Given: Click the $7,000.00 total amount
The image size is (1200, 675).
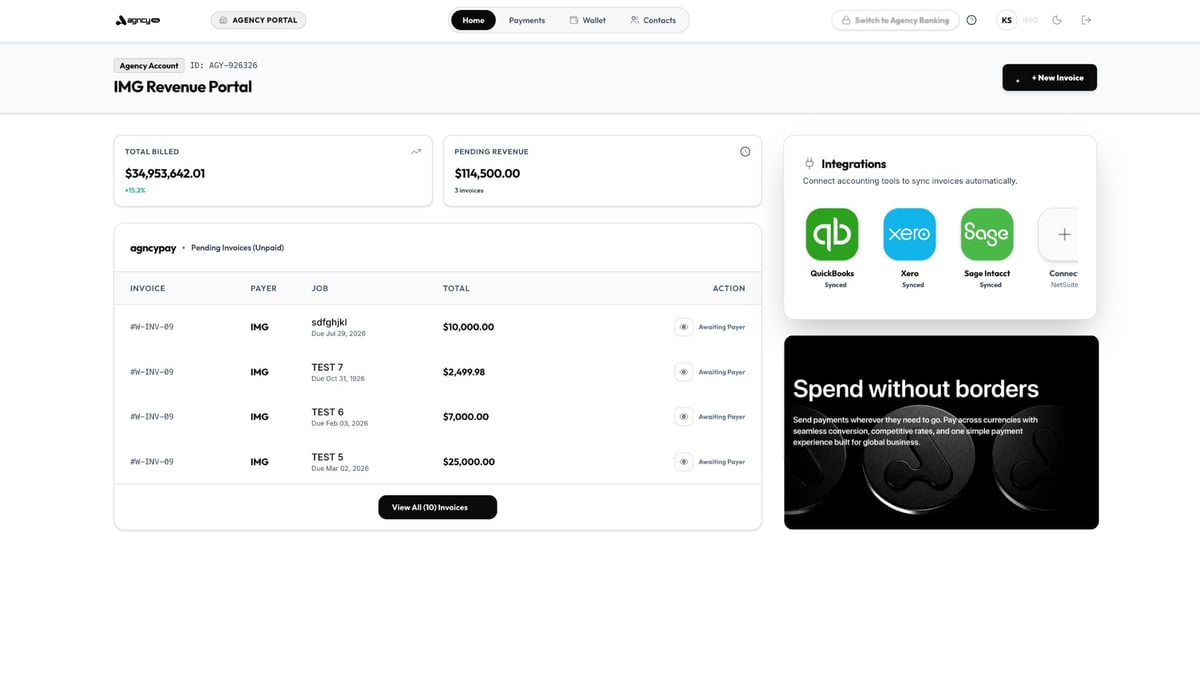Looking at the screenshot, I should pos(466,417).
